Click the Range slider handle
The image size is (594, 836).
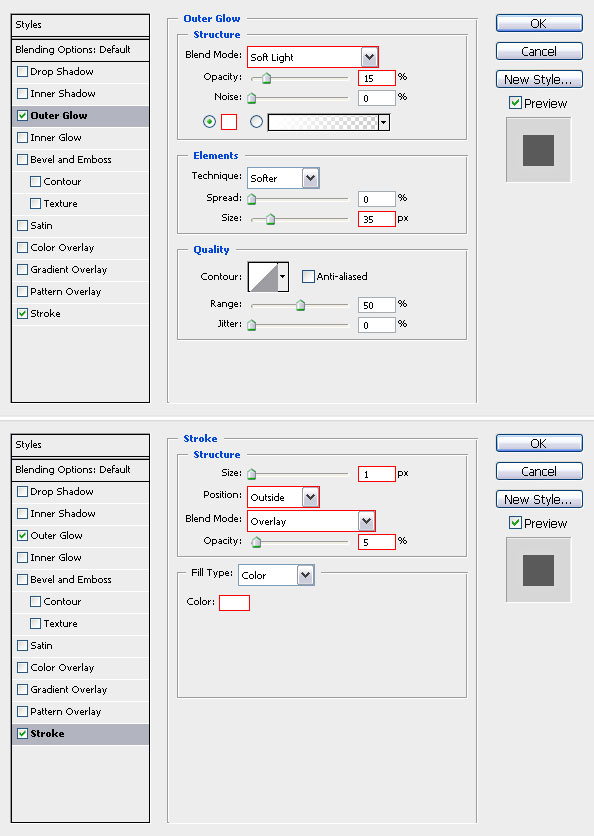tap(301, 305)
